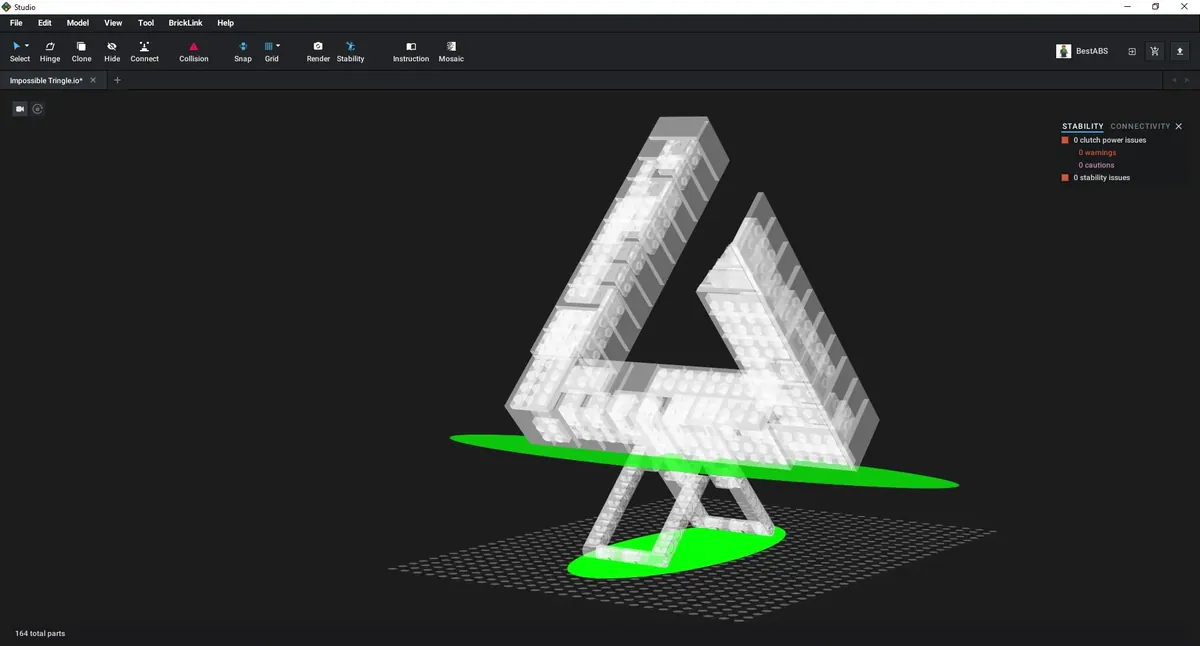Switch to the Connectivity tab

tap(1139, 127)
